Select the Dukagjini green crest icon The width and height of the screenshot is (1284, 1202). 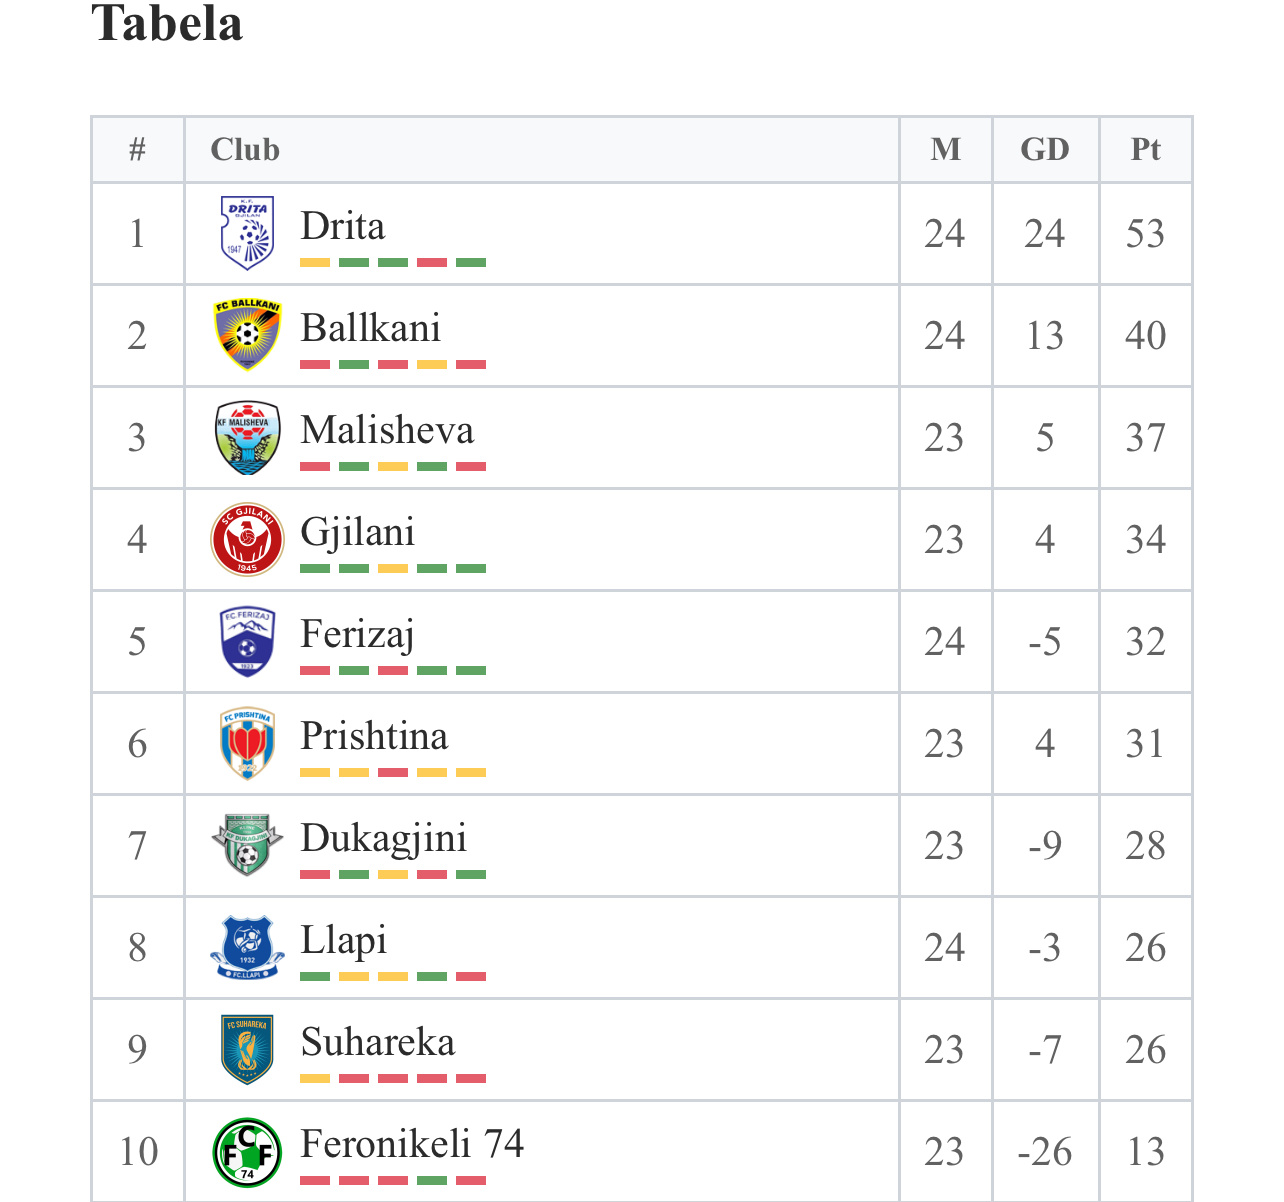pyautogui.click(x=247, y=845)
